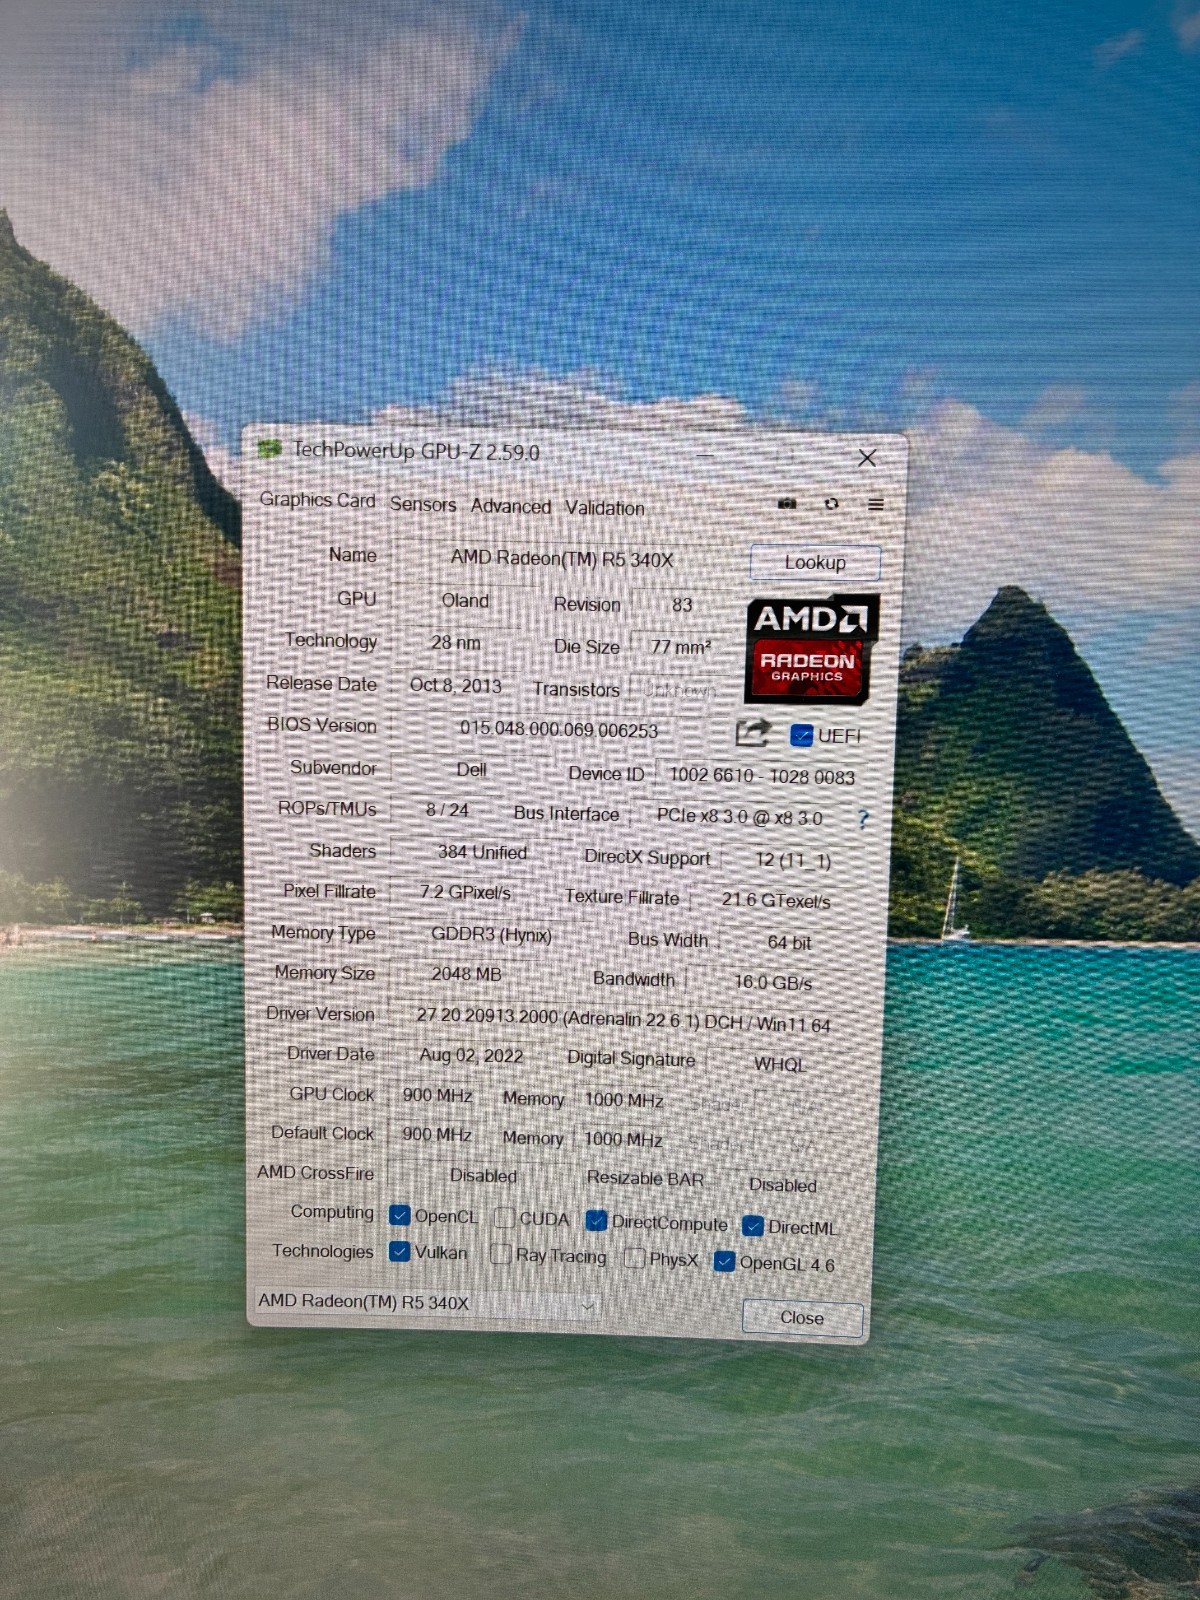
Task: Click the Default Clock 900 MHz field
Action: (x=437, y=1134)
